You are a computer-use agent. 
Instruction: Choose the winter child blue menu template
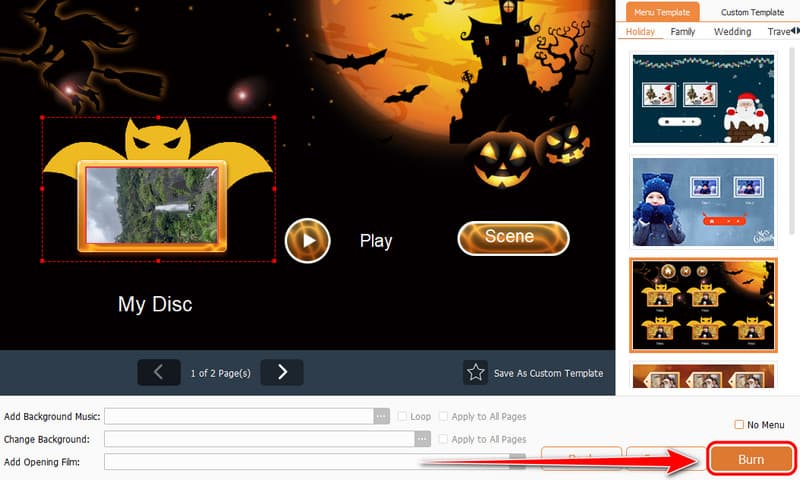(703, 201)
